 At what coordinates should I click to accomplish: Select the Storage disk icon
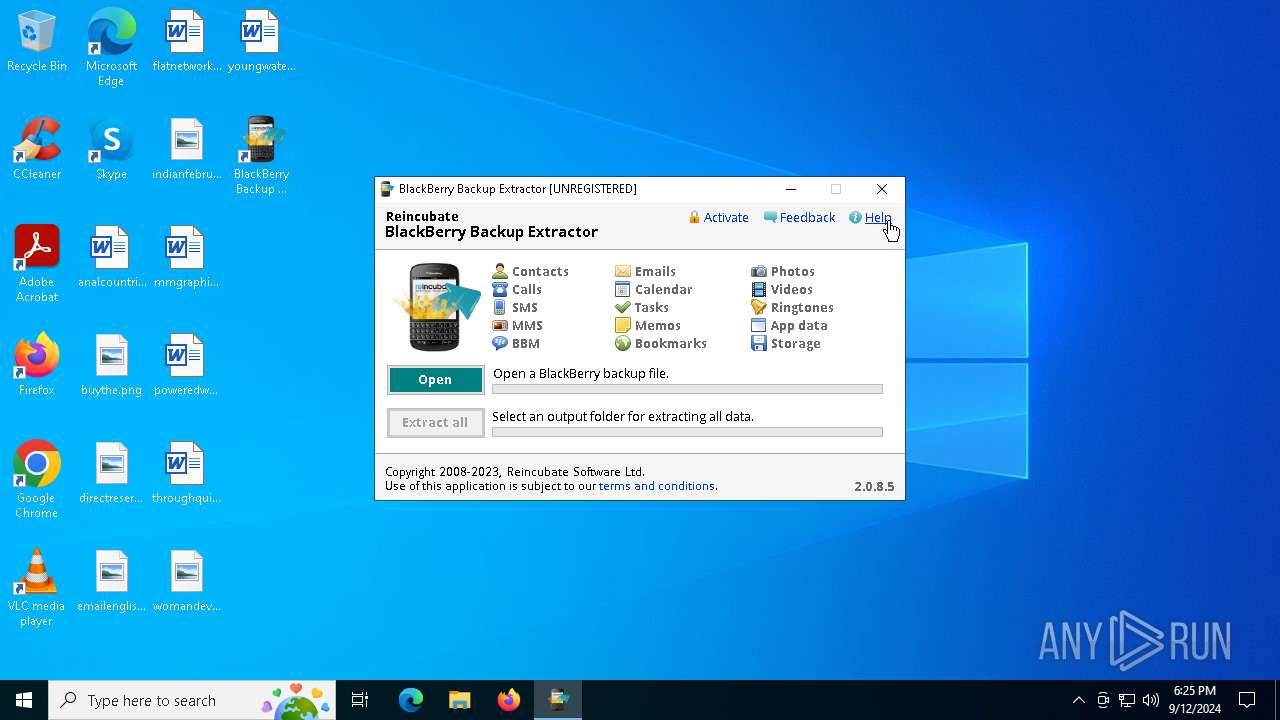coord(759,343)
